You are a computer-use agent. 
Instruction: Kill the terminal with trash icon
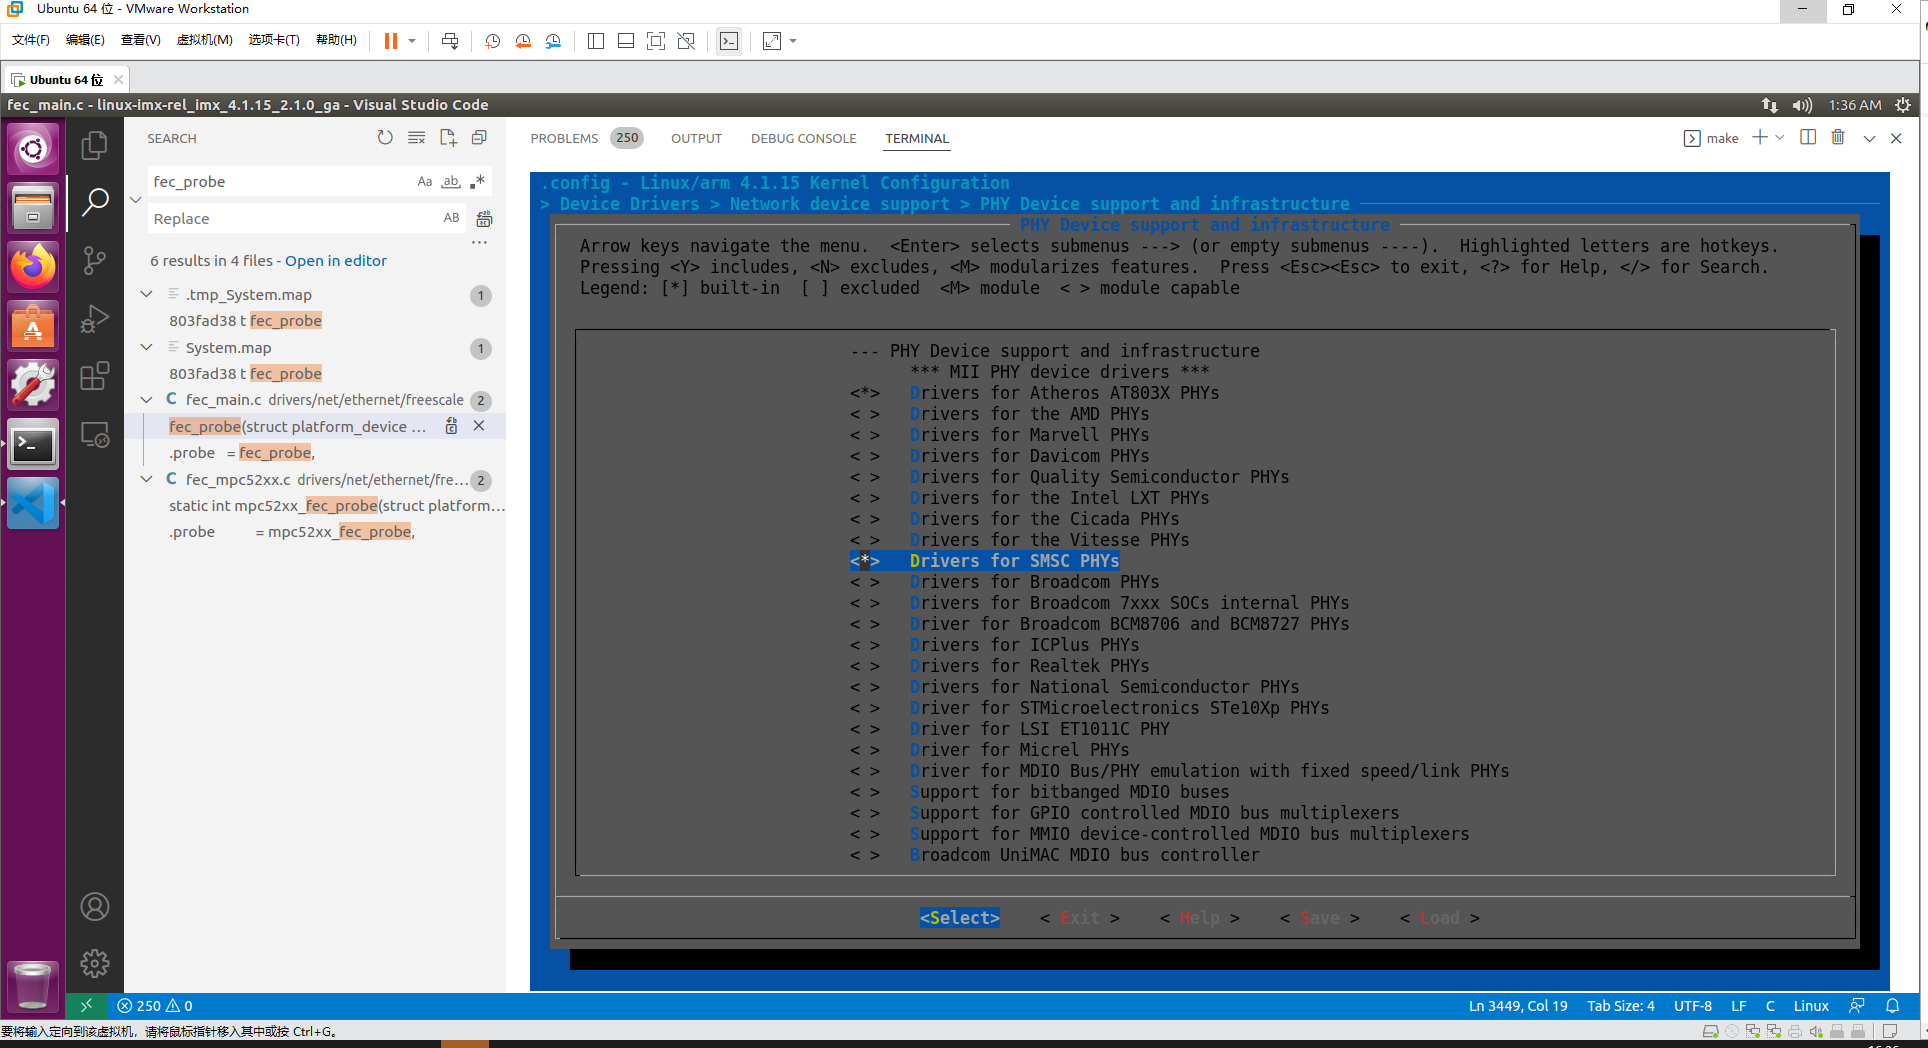1838,138
